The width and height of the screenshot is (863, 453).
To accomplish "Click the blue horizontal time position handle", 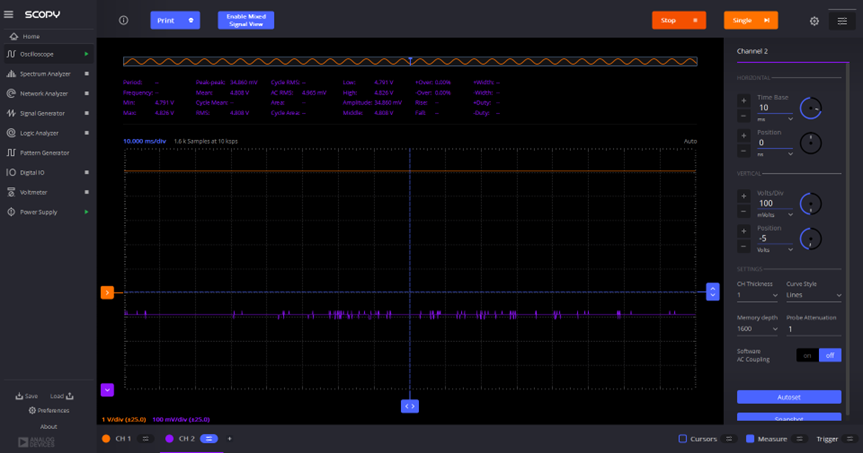I will pyautogui.click(x=410, y=406).
